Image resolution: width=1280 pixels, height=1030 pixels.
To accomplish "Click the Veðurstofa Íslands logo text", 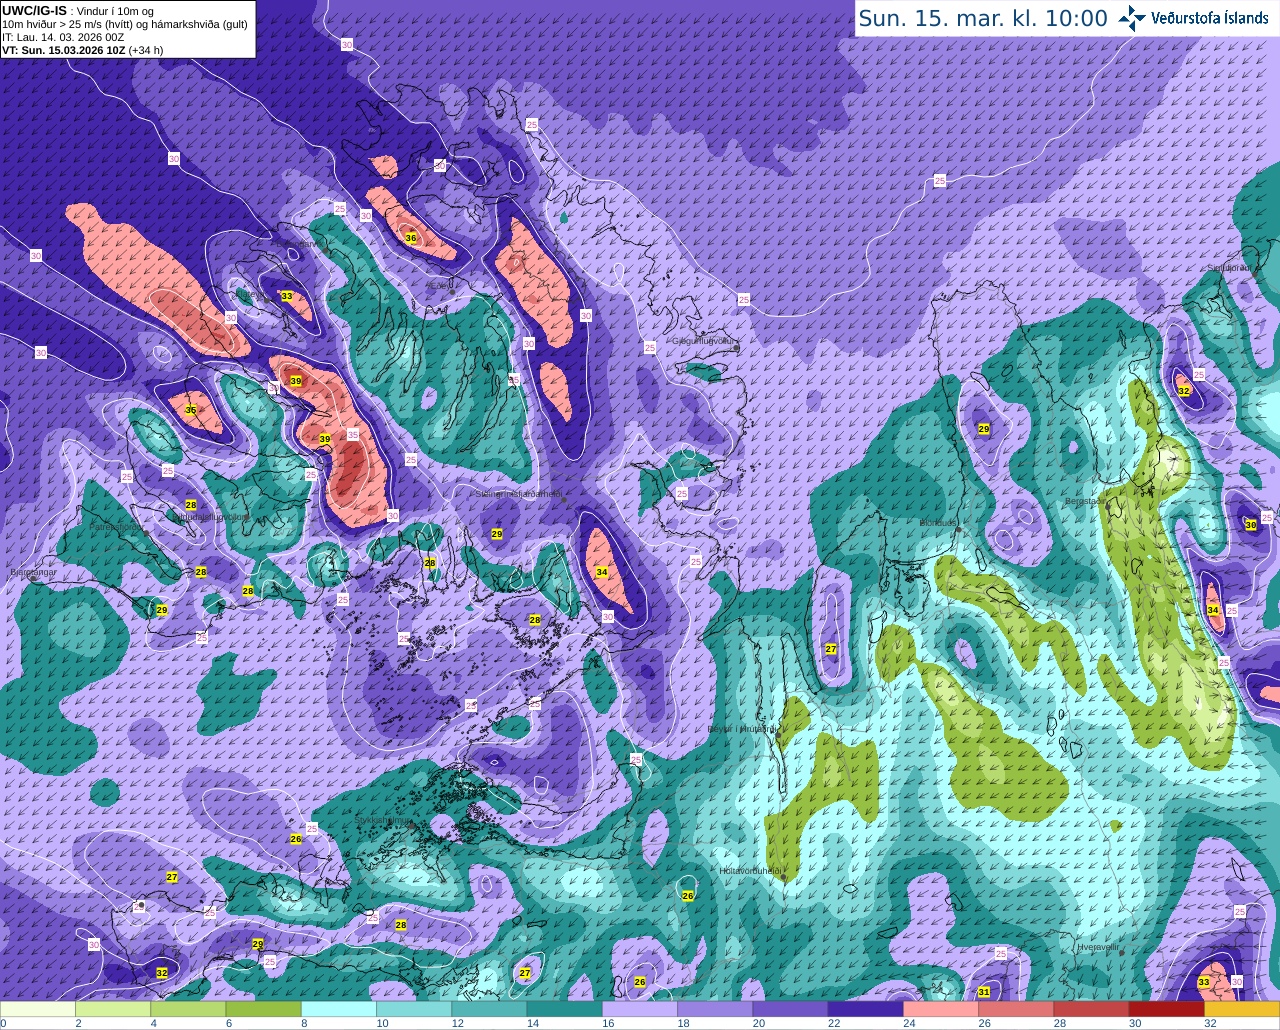I will coord(1209,18).
